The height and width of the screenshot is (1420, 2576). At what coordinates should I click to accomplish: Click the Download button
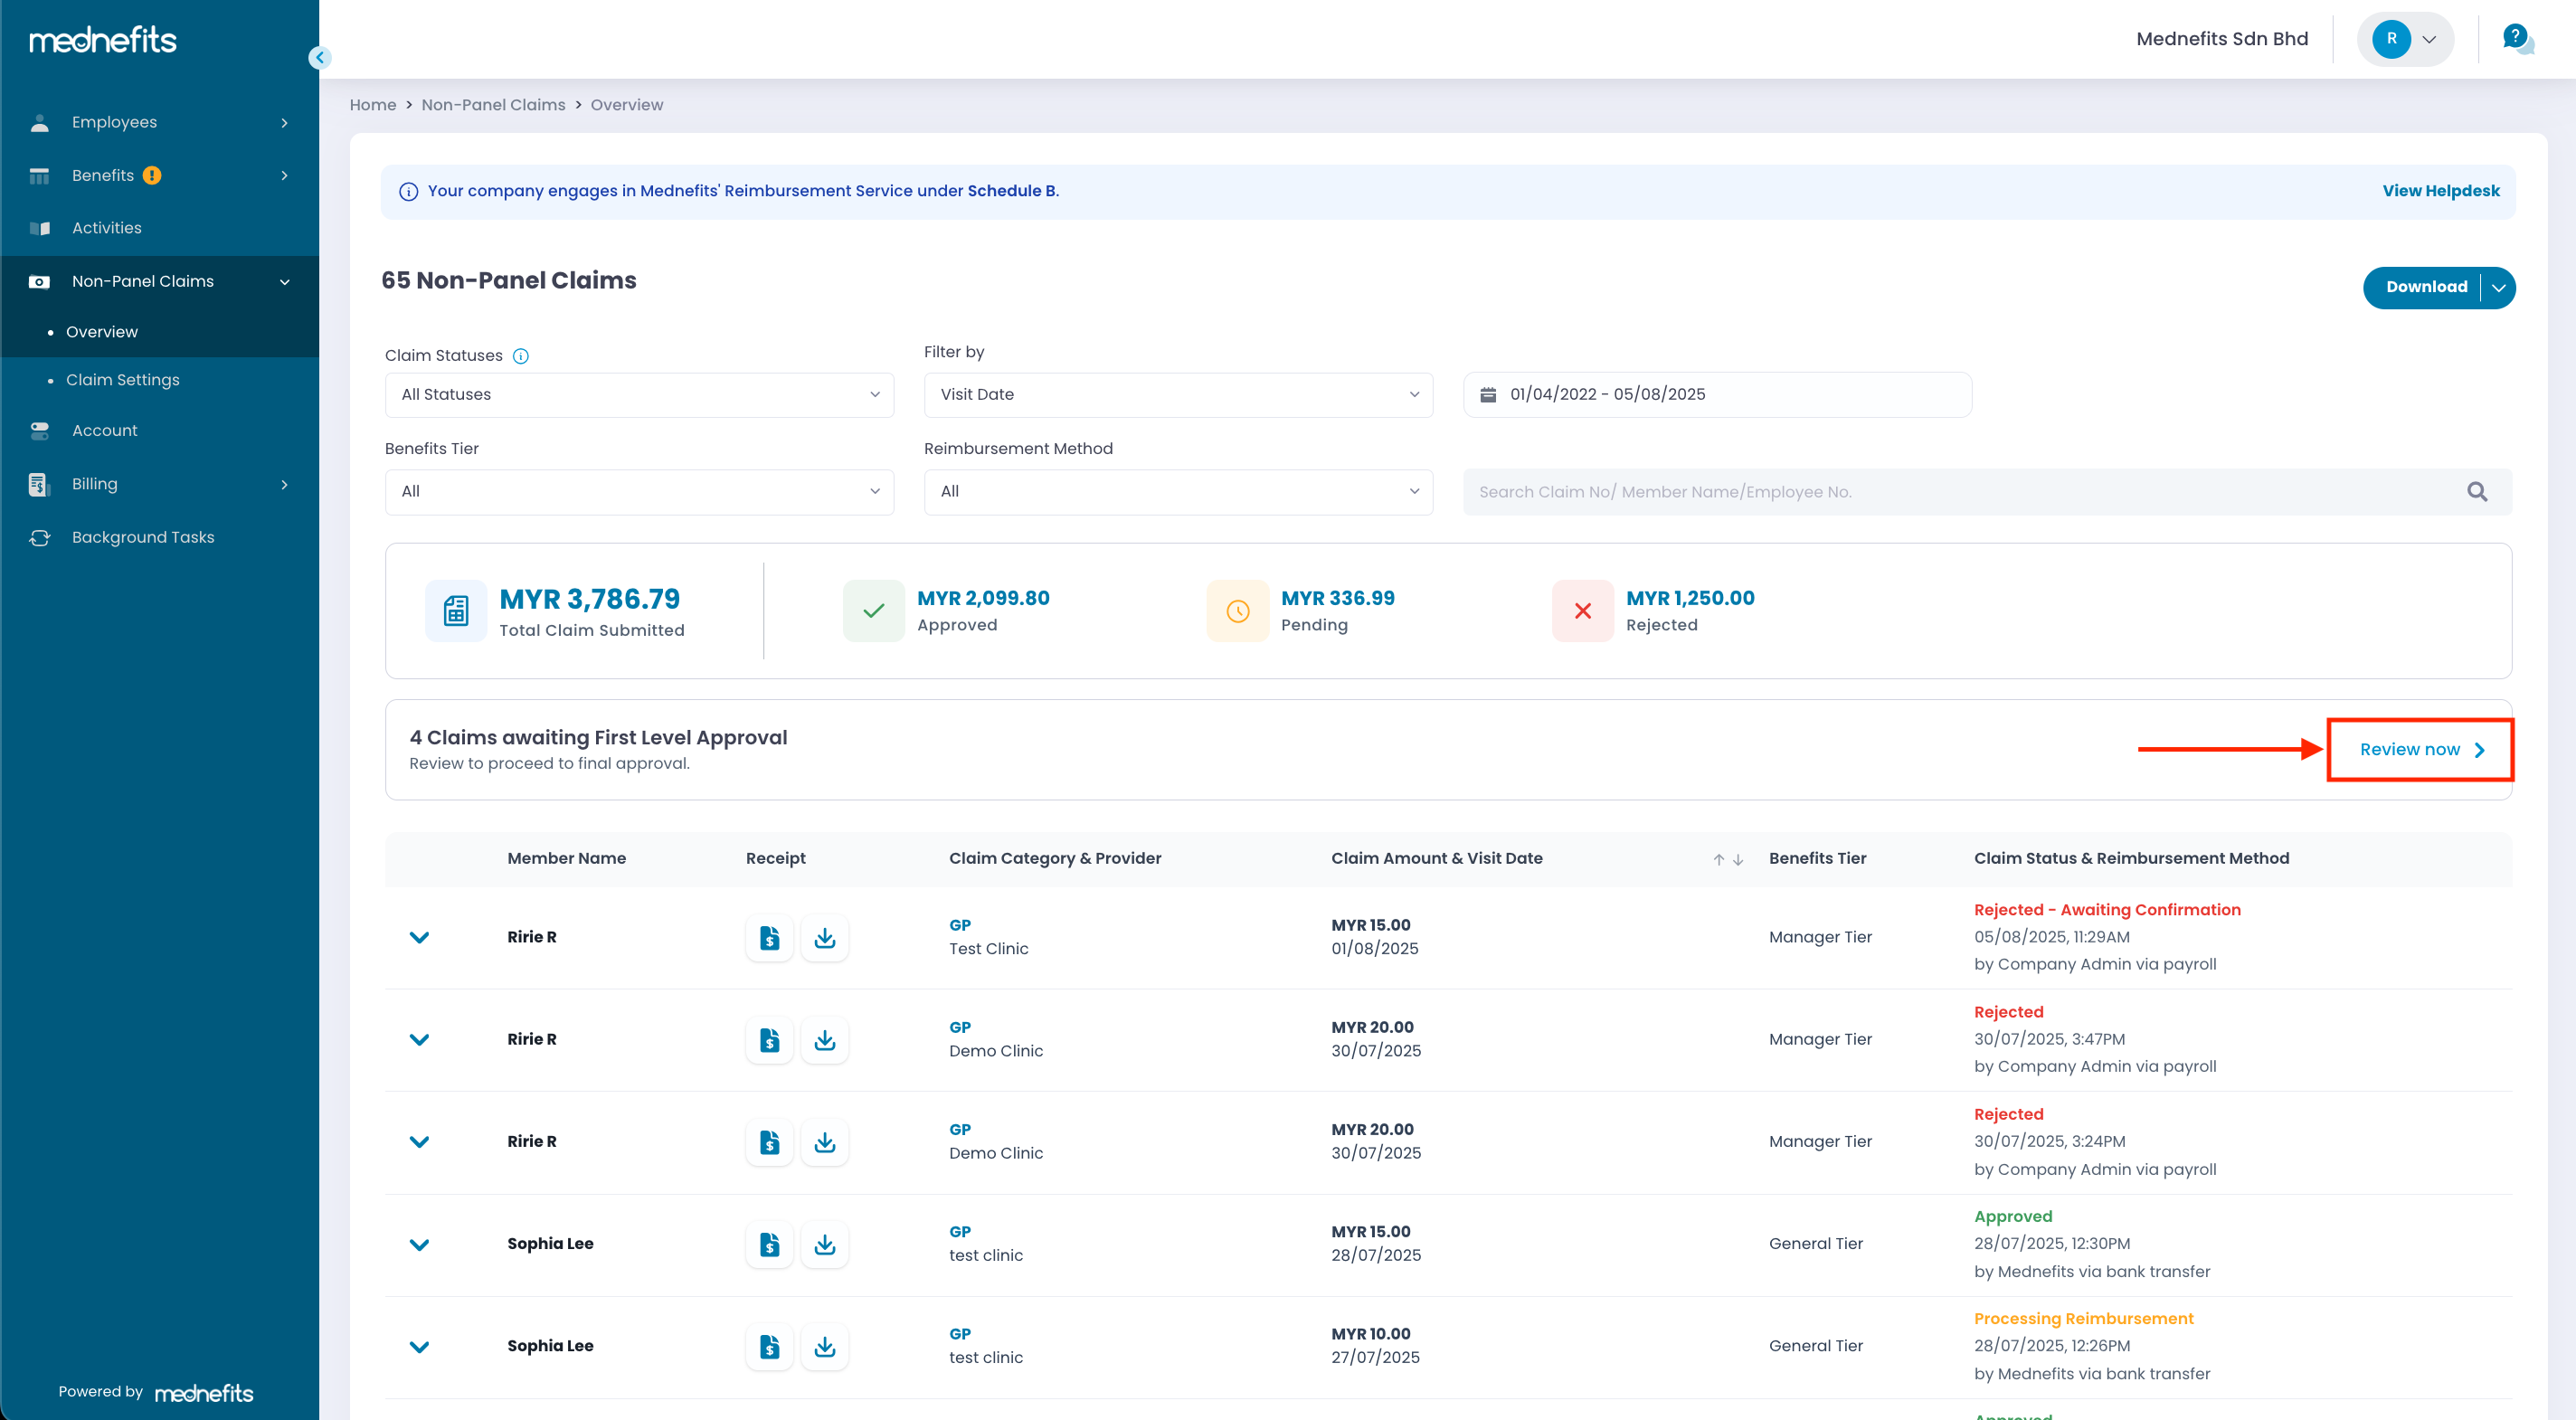[2425, 288]
